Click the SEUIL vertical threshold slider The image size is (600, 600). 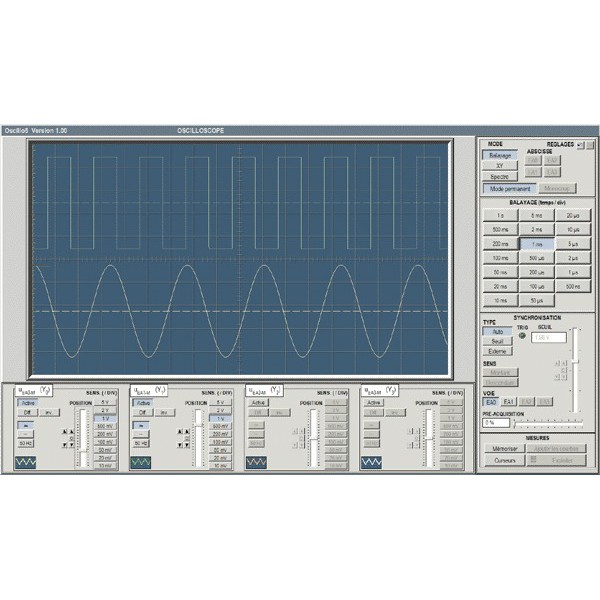point(575,370)
